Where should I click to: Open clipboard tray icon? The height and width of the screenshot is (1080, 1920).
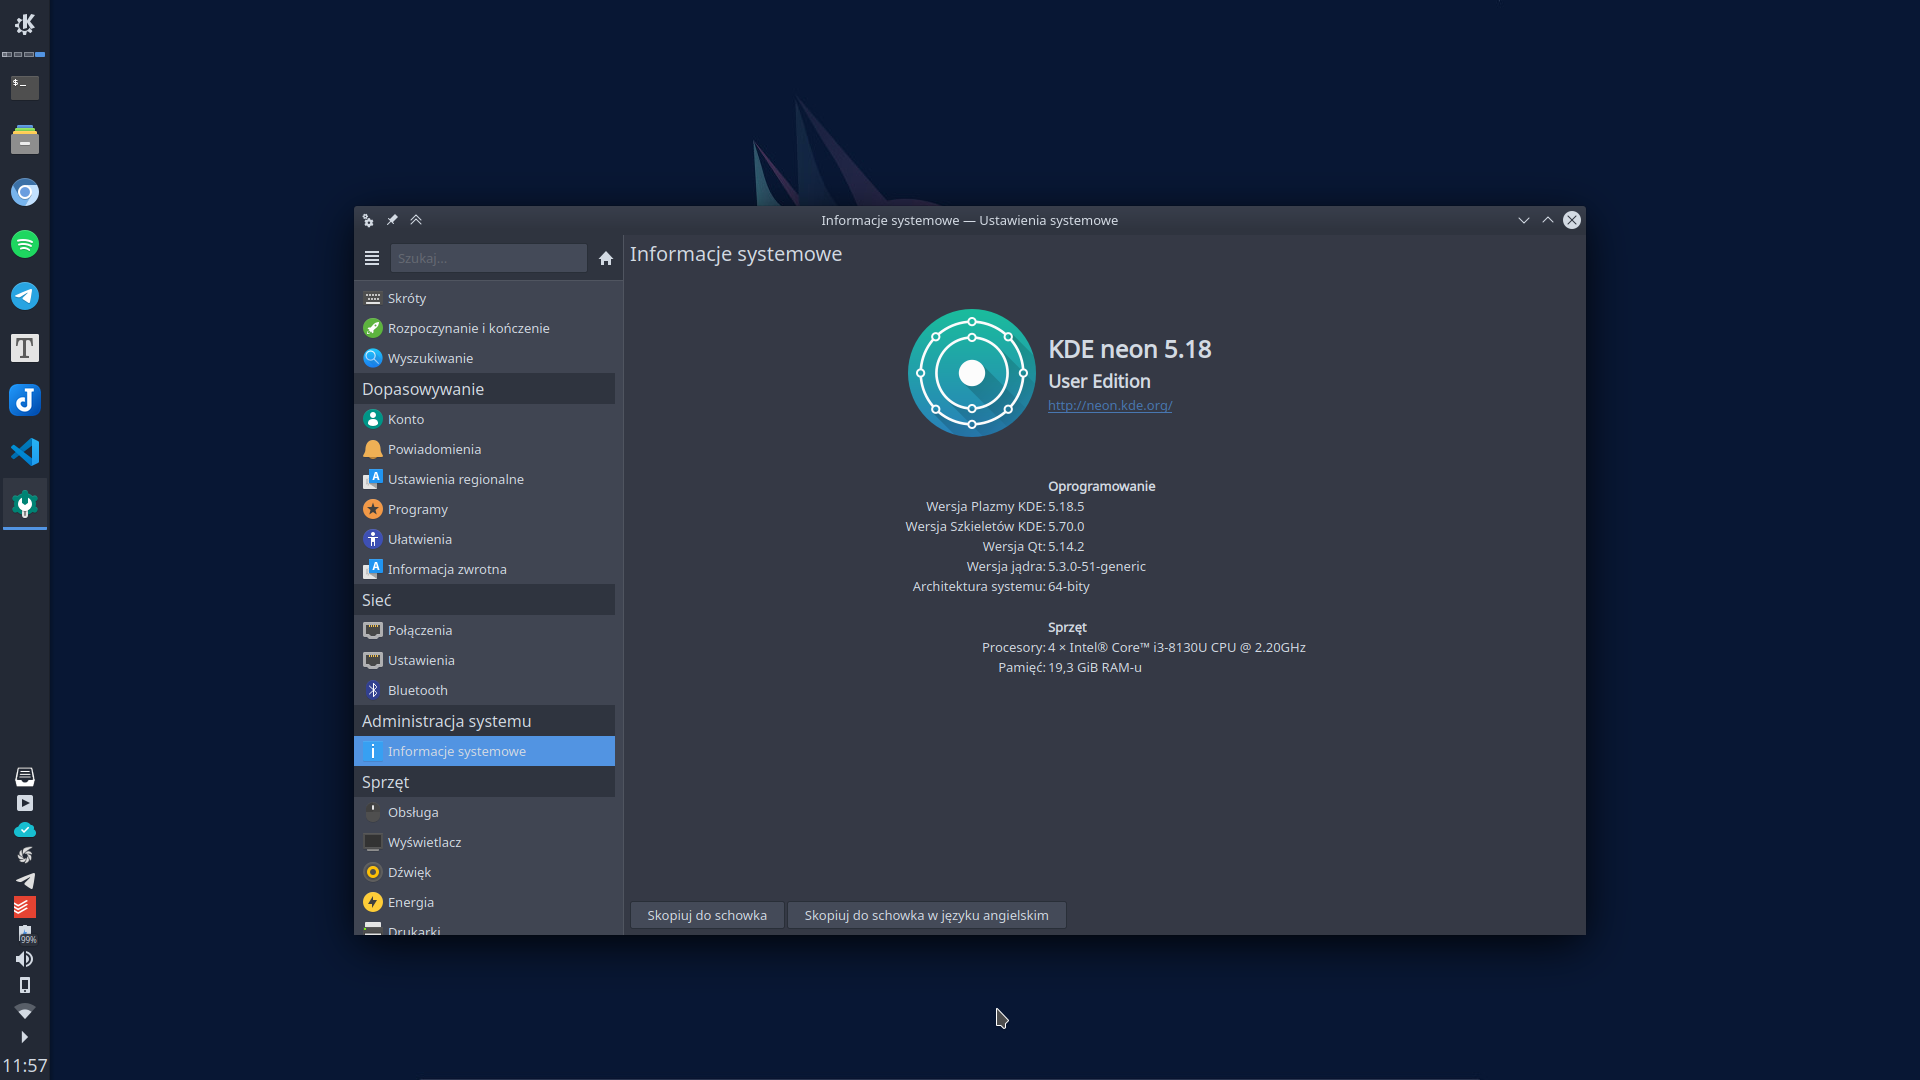(24, 777)
